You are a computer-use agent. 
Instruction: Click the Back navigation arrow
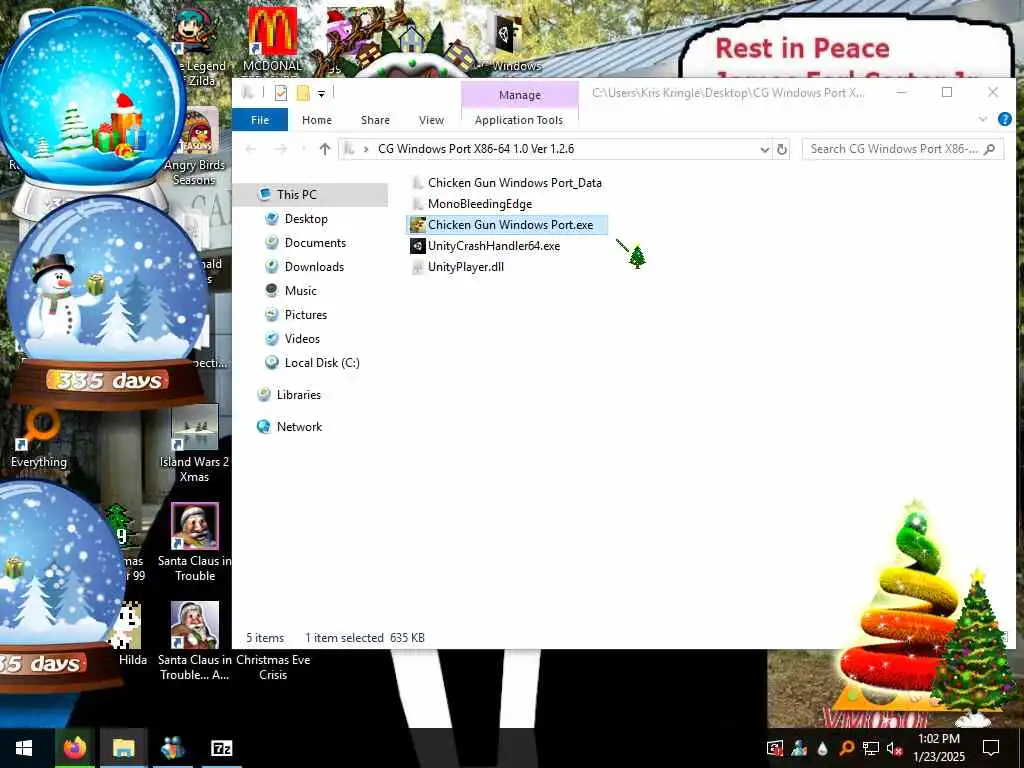[x=250, y=149]
